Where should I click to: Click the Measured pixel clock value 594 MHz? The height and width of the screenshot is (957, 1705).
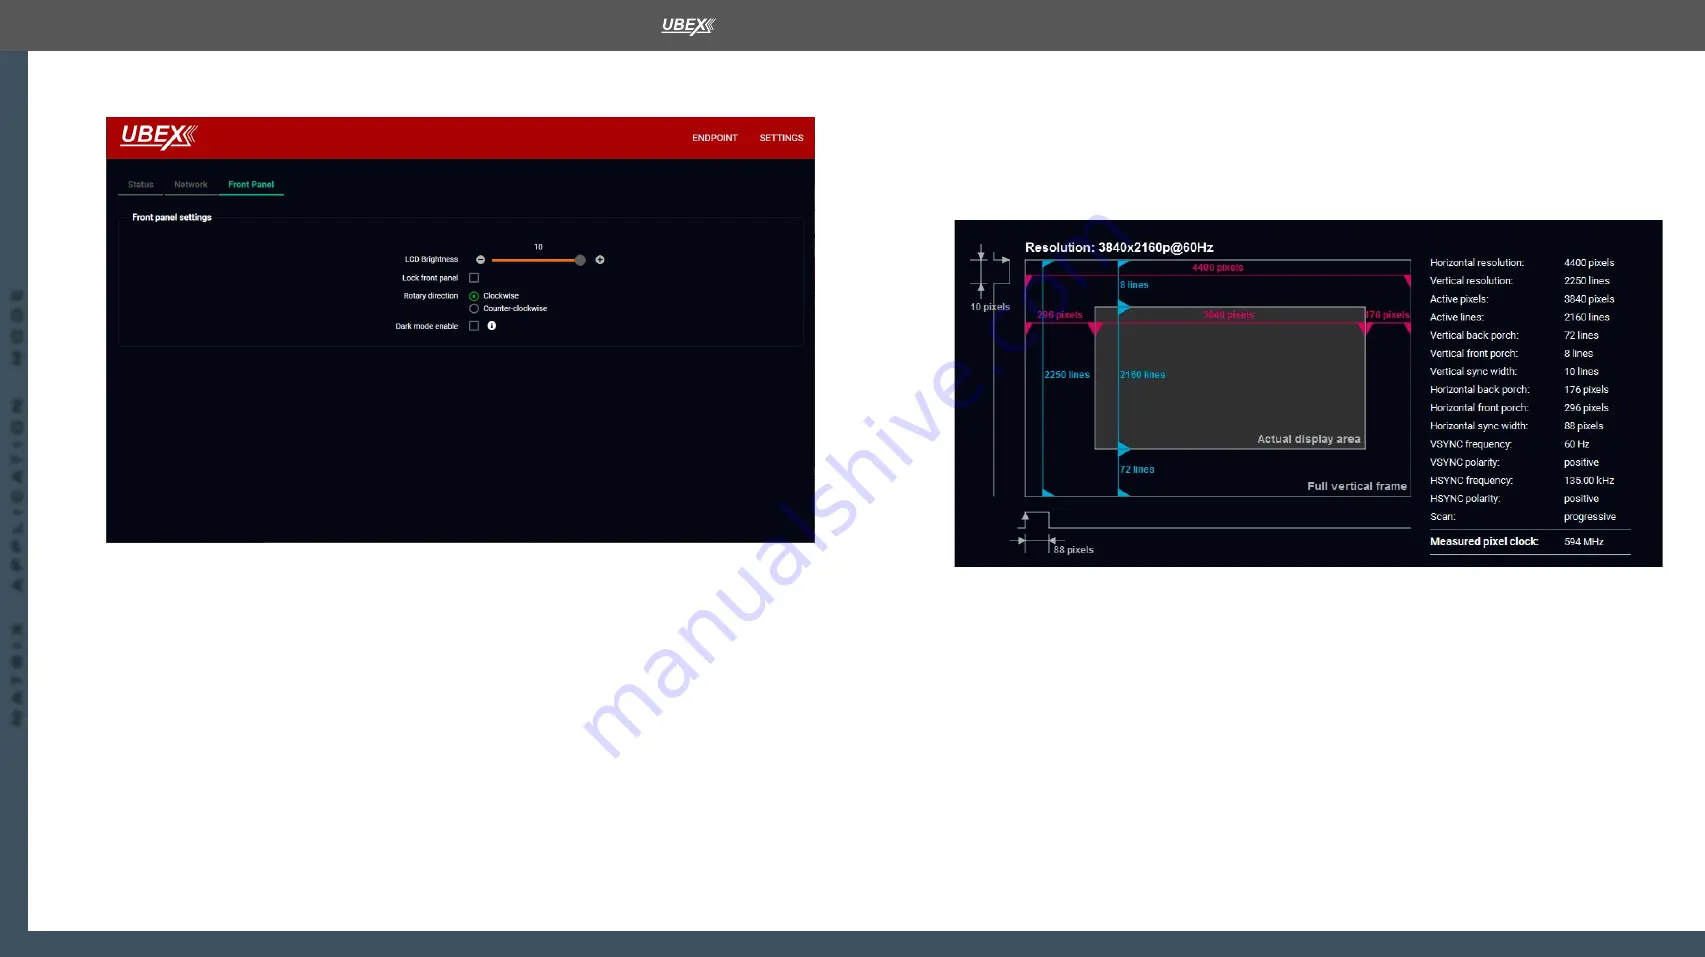pyautogui.click(x=1584, y=542)
